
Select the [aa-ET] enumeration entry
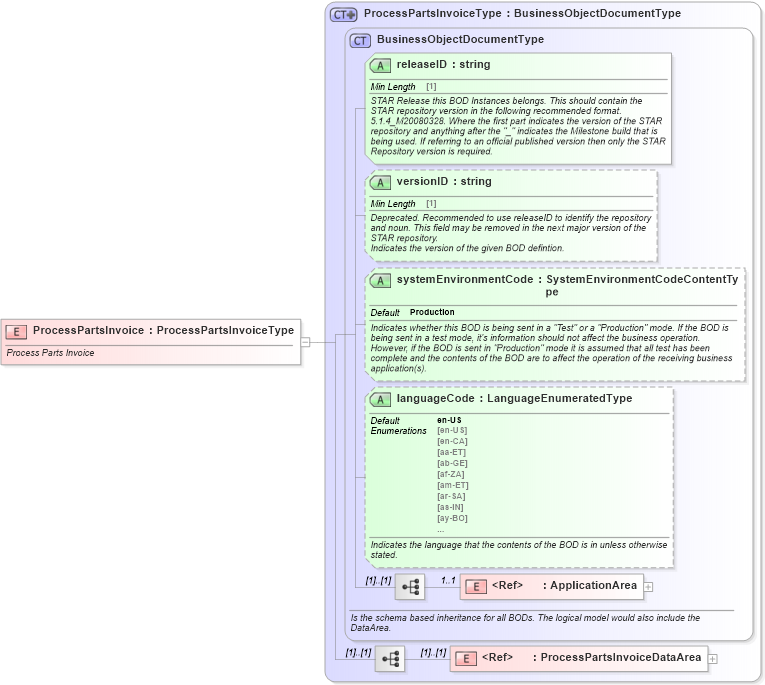point(452,452)
